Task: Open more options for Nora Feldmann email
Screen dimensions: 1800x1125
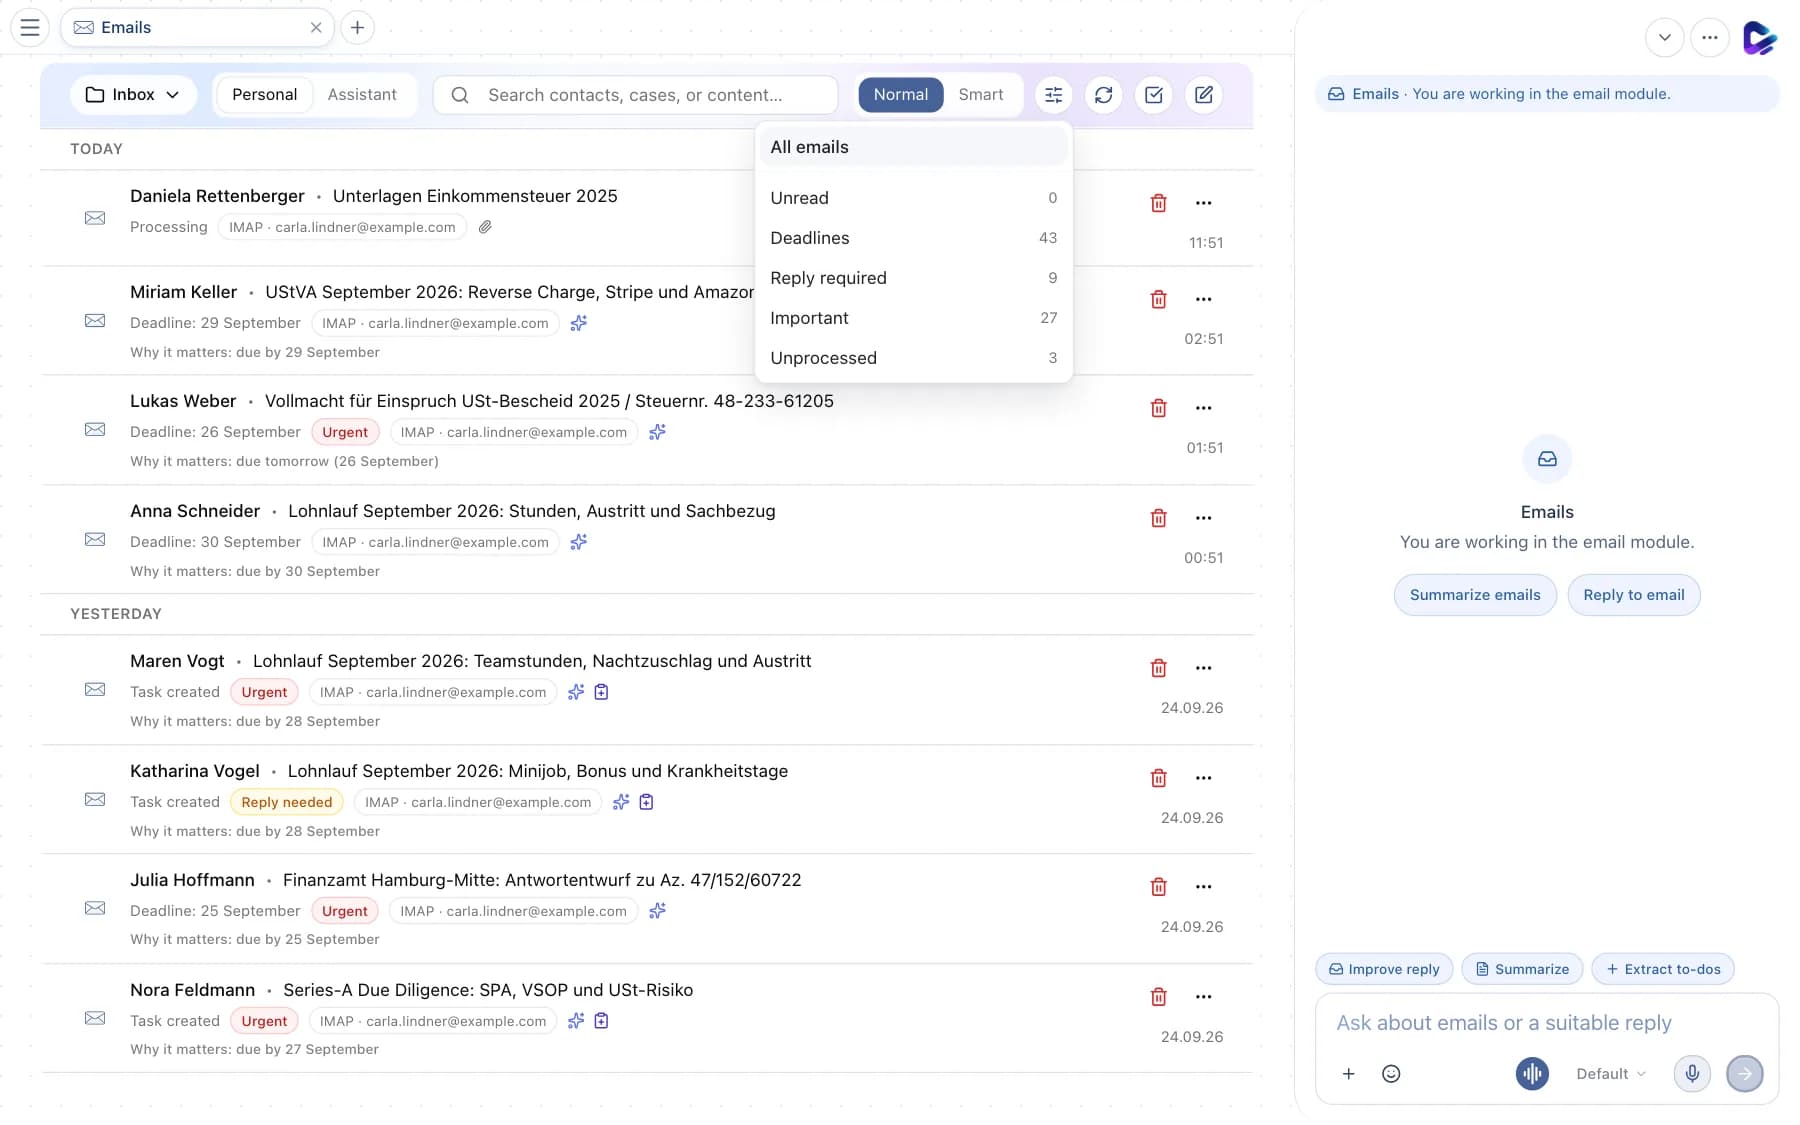Action: 1203,997
